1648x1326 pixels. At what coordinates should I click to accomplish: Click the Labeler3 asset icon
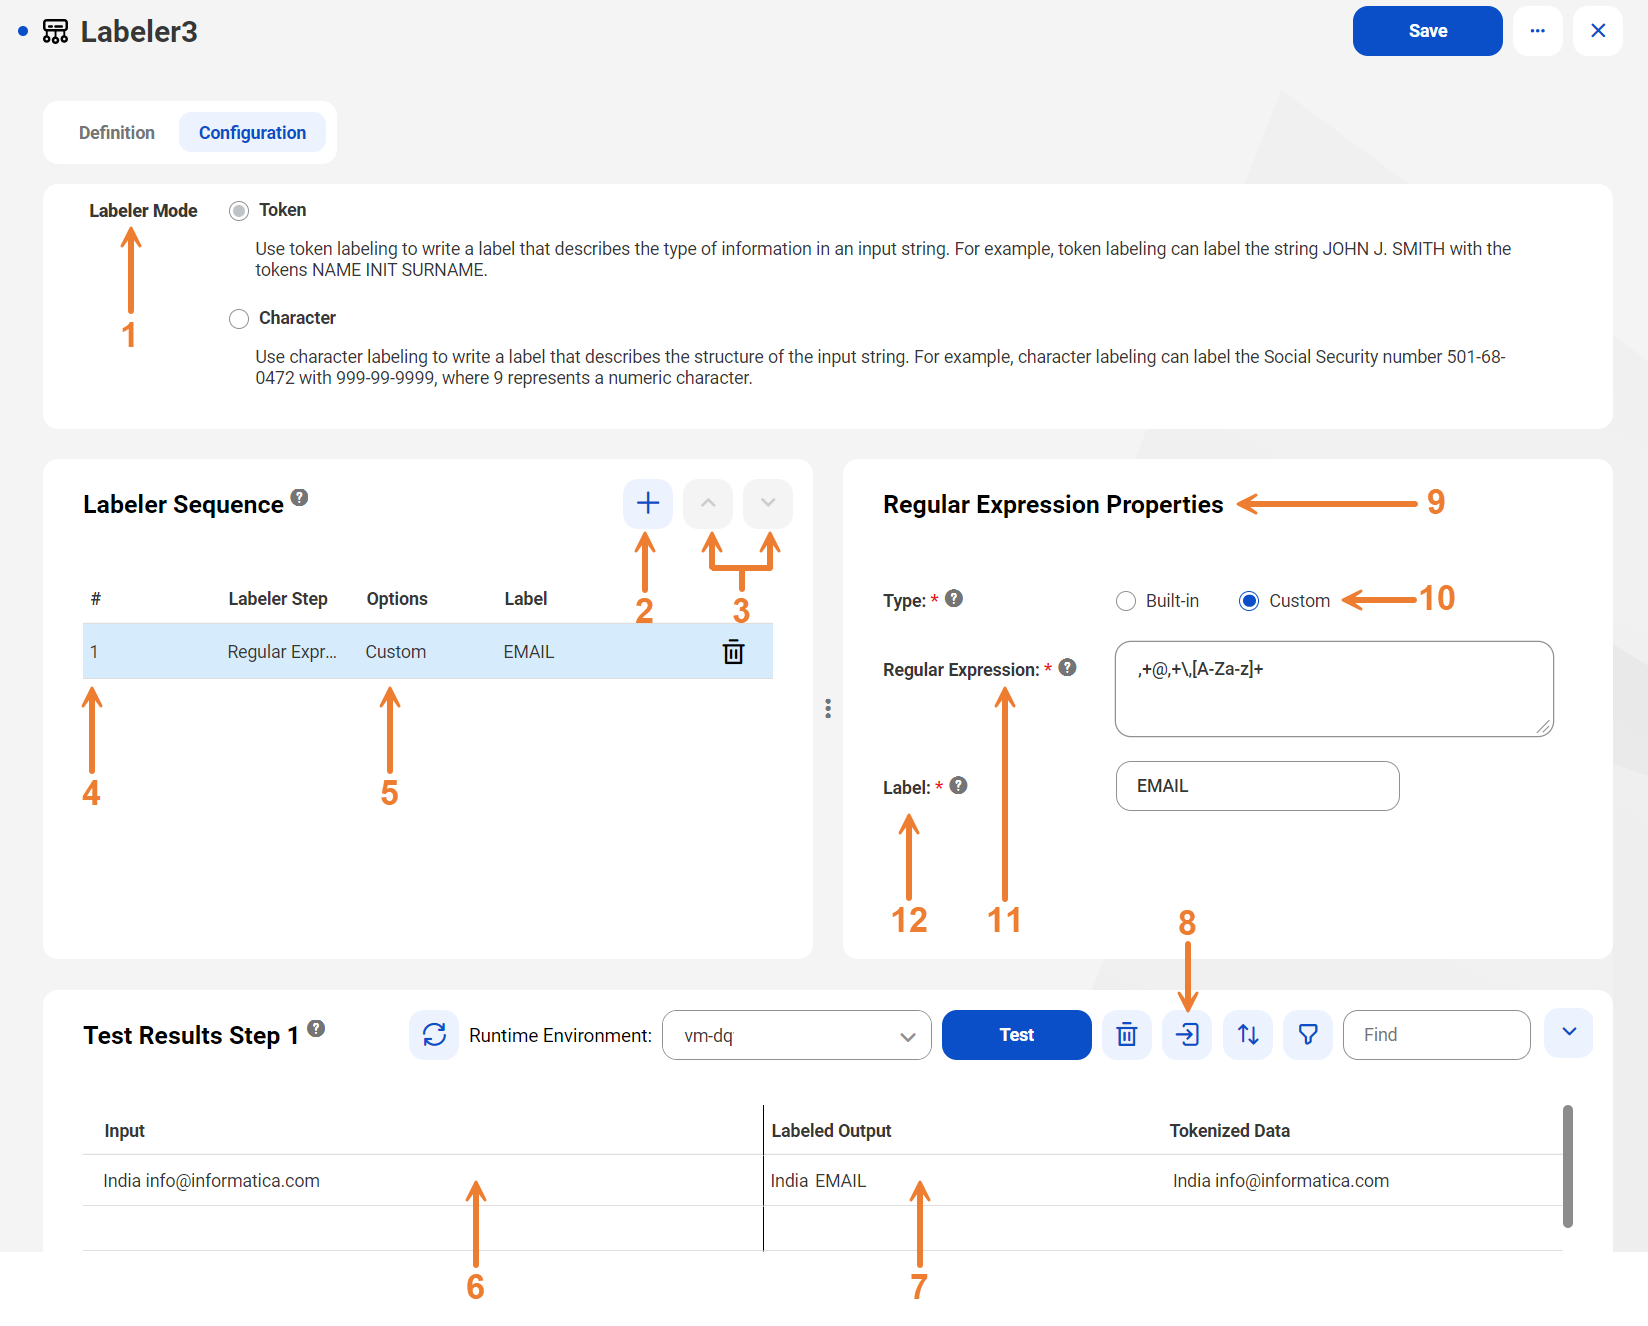[x=55, y=32]
